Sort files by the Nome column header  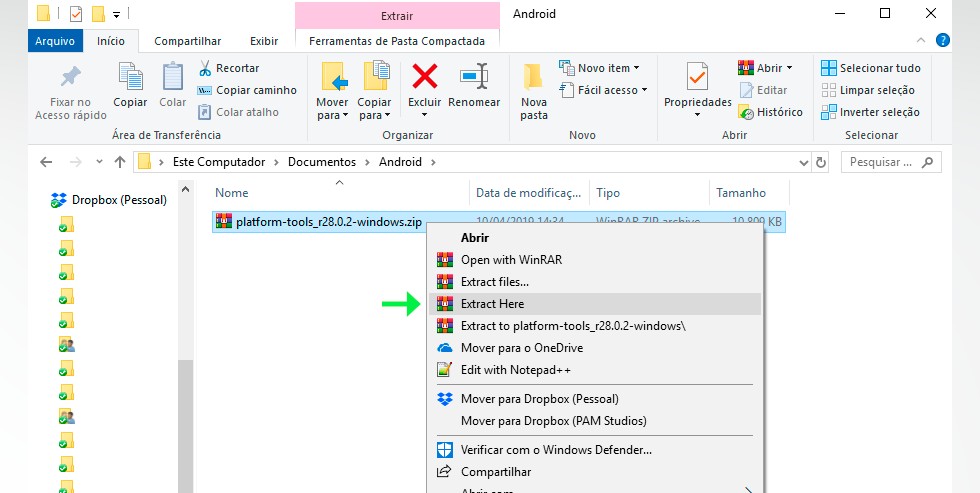pos(232,193)
